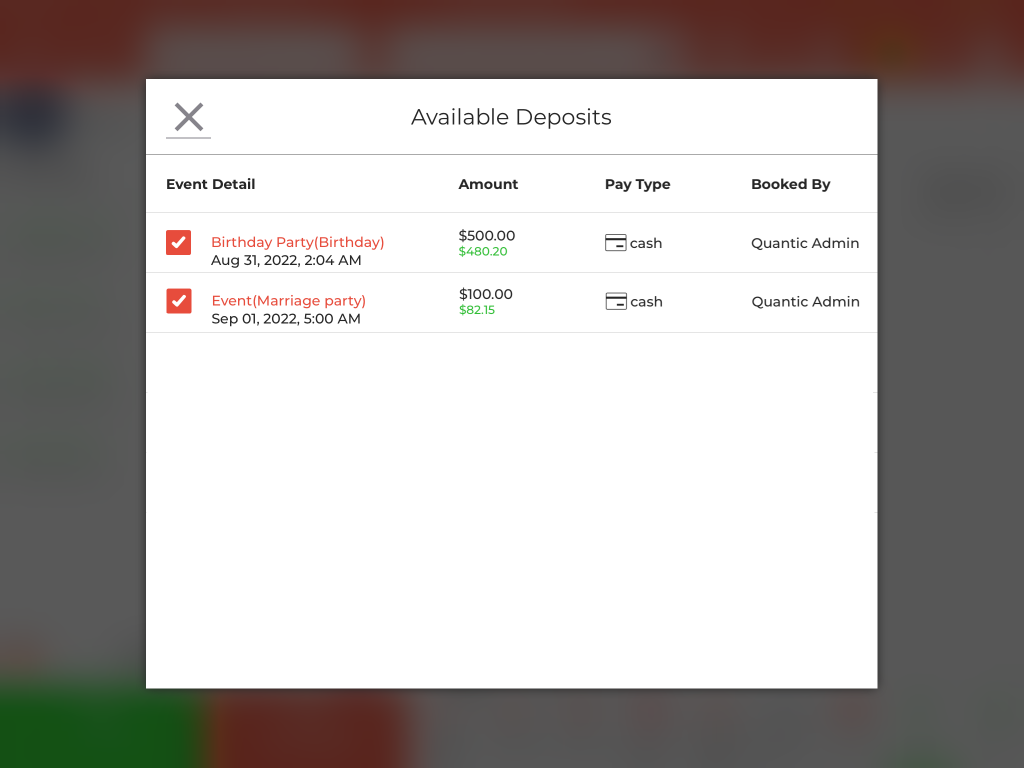
Task: Click Quantic Admin in the Marriage party row
Action: click(805, 301)
